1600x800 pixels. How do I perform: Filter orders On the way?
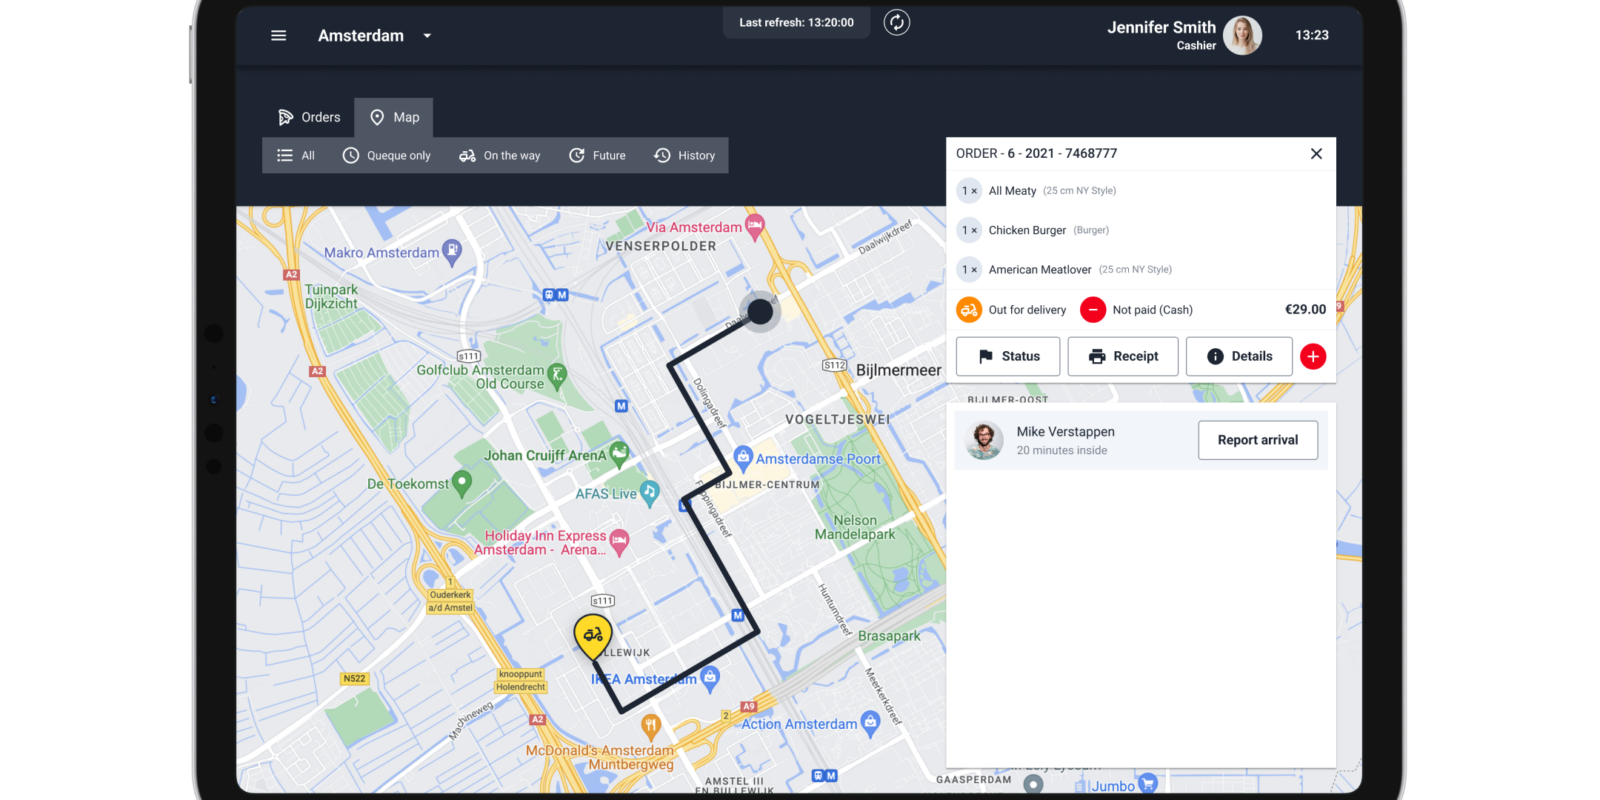(x=500, y=156)
